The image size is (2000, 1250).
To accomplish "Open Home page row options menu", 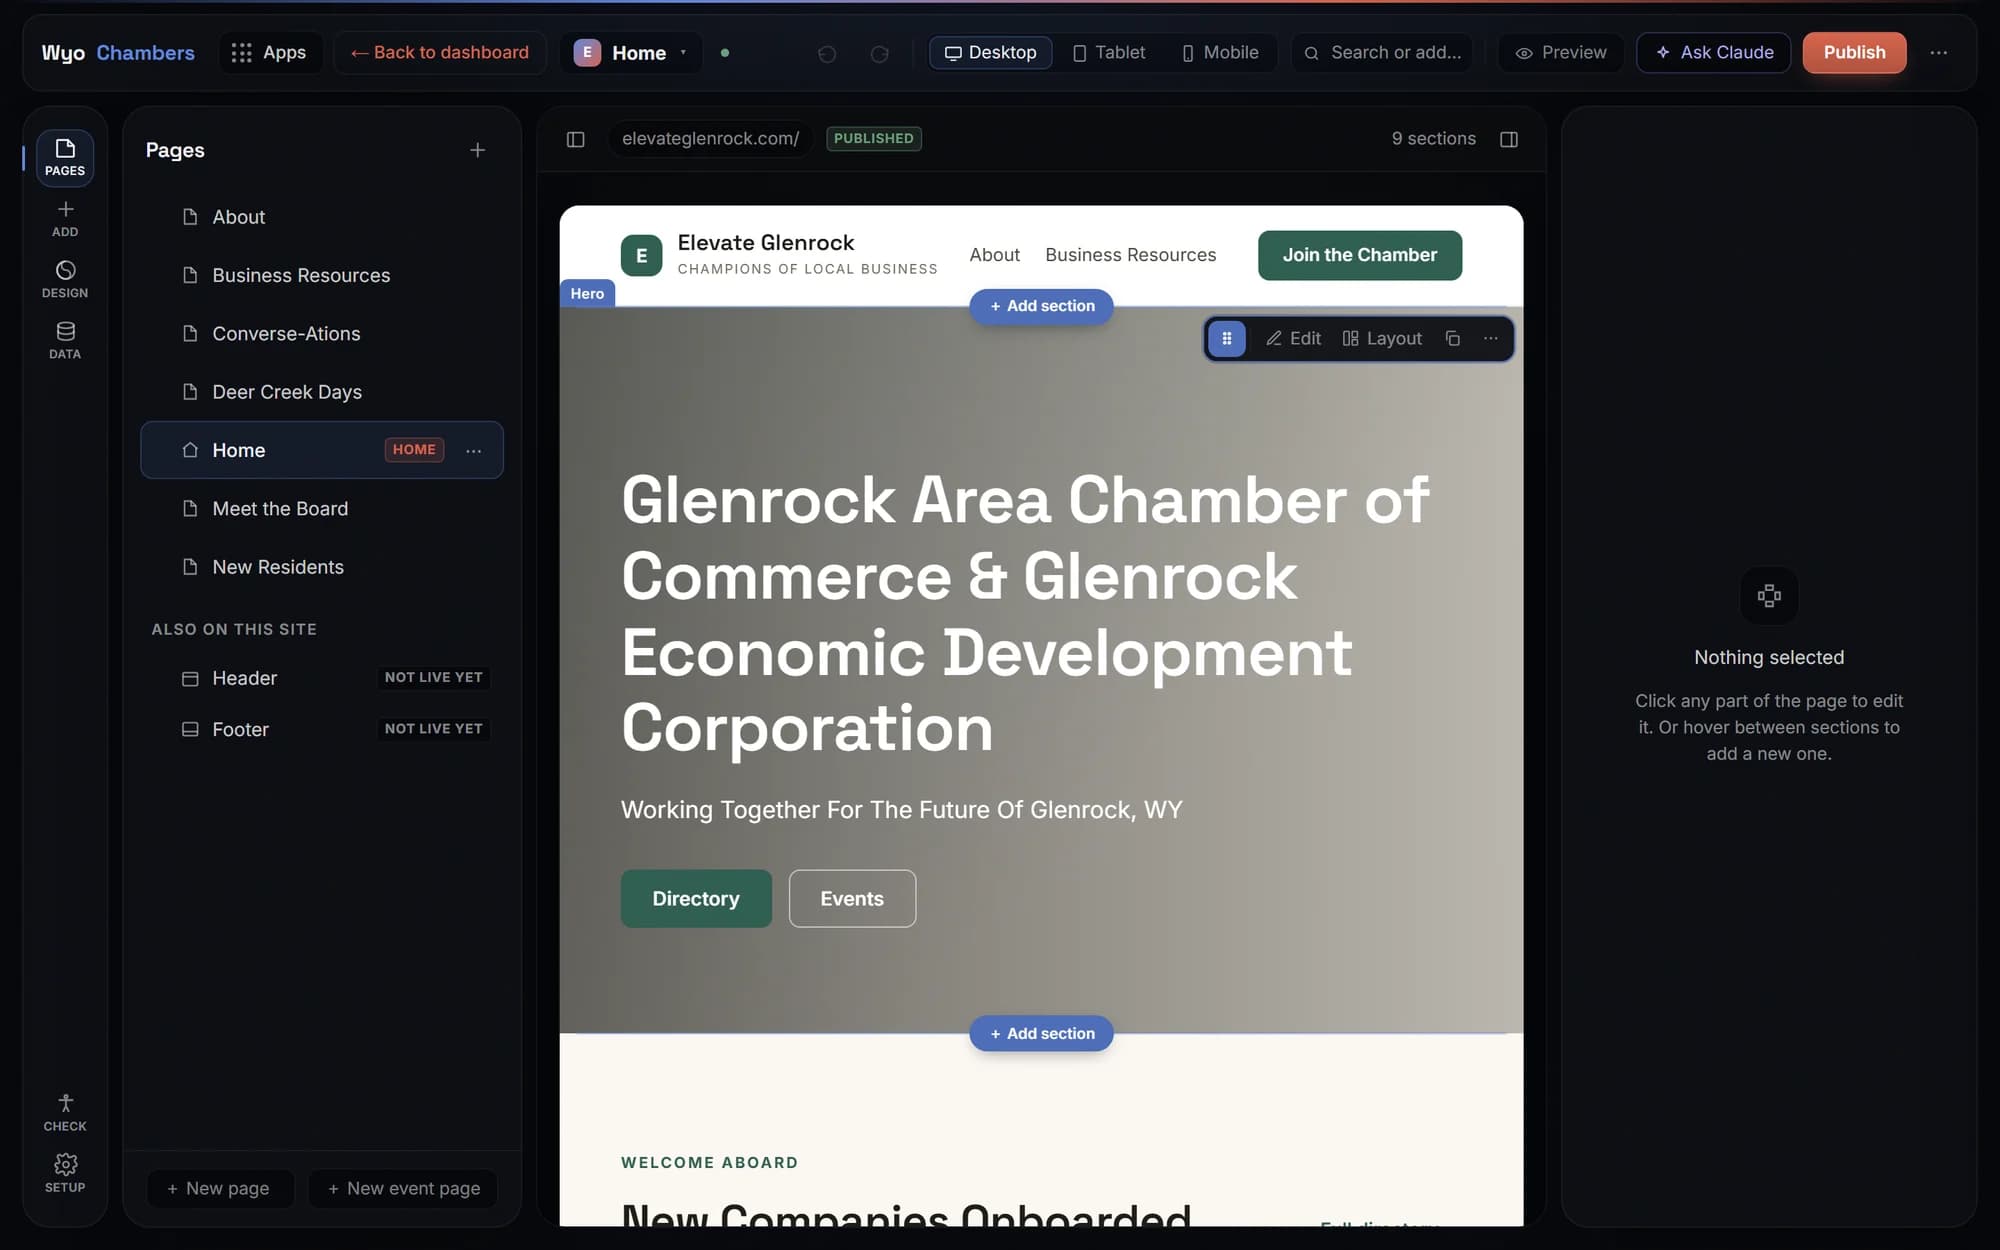I will [474, 450].
